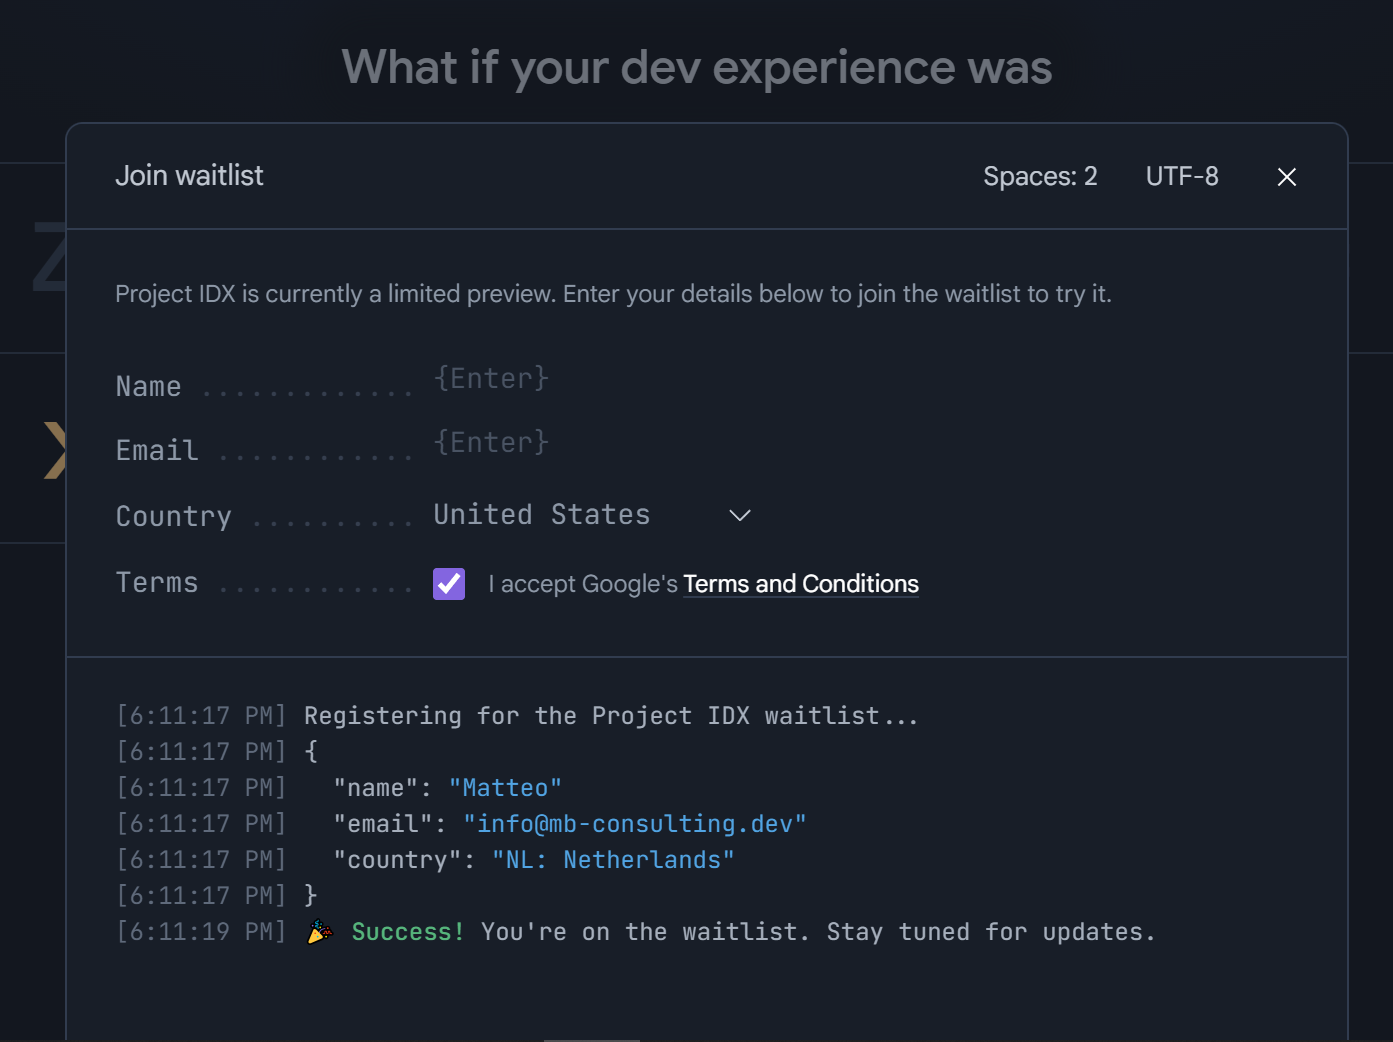This screenshot has height=1042, width=1393.
Task: Click the "Matteo" name value in log
Action: 505,788
